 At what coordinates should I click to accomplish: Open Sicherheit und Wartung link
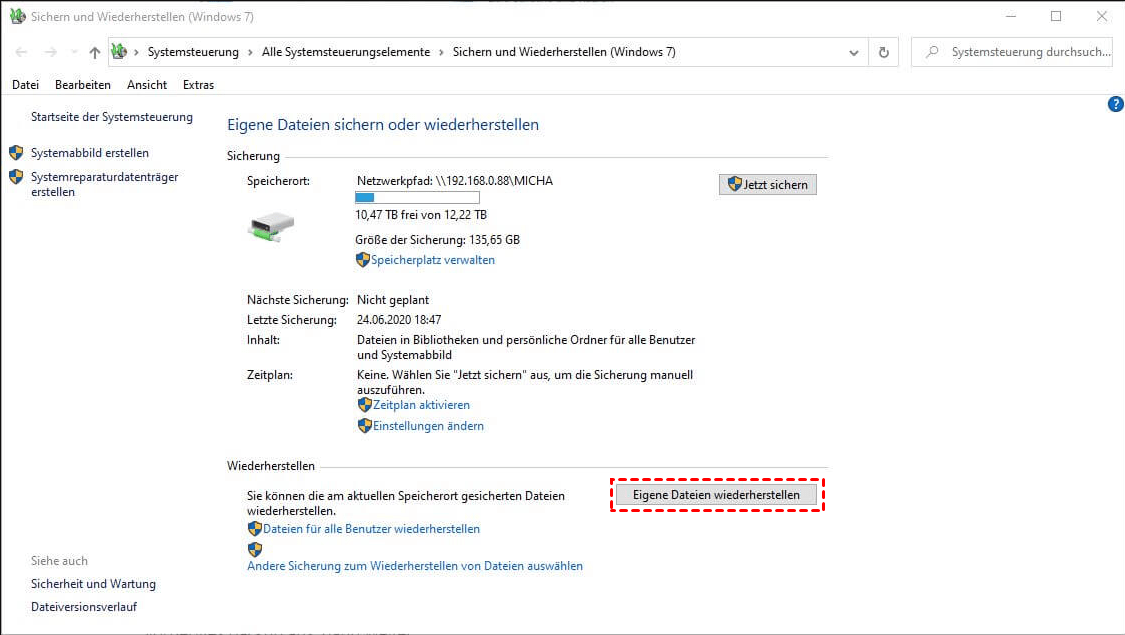93,584
